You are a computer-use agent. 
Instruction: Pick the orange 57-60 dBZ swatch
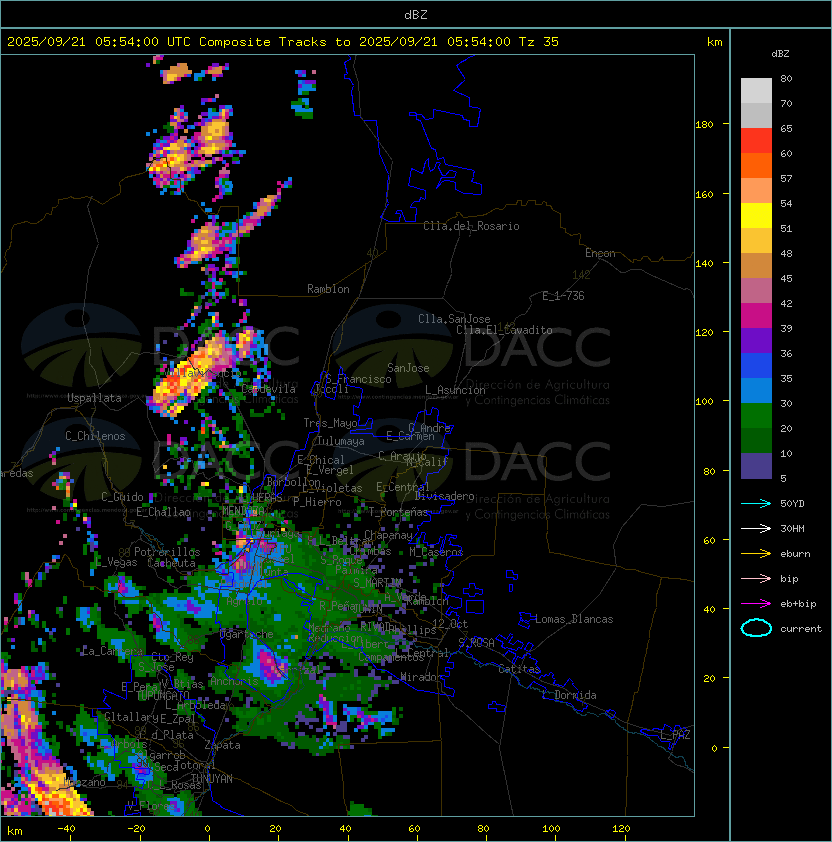click(756, 166)
